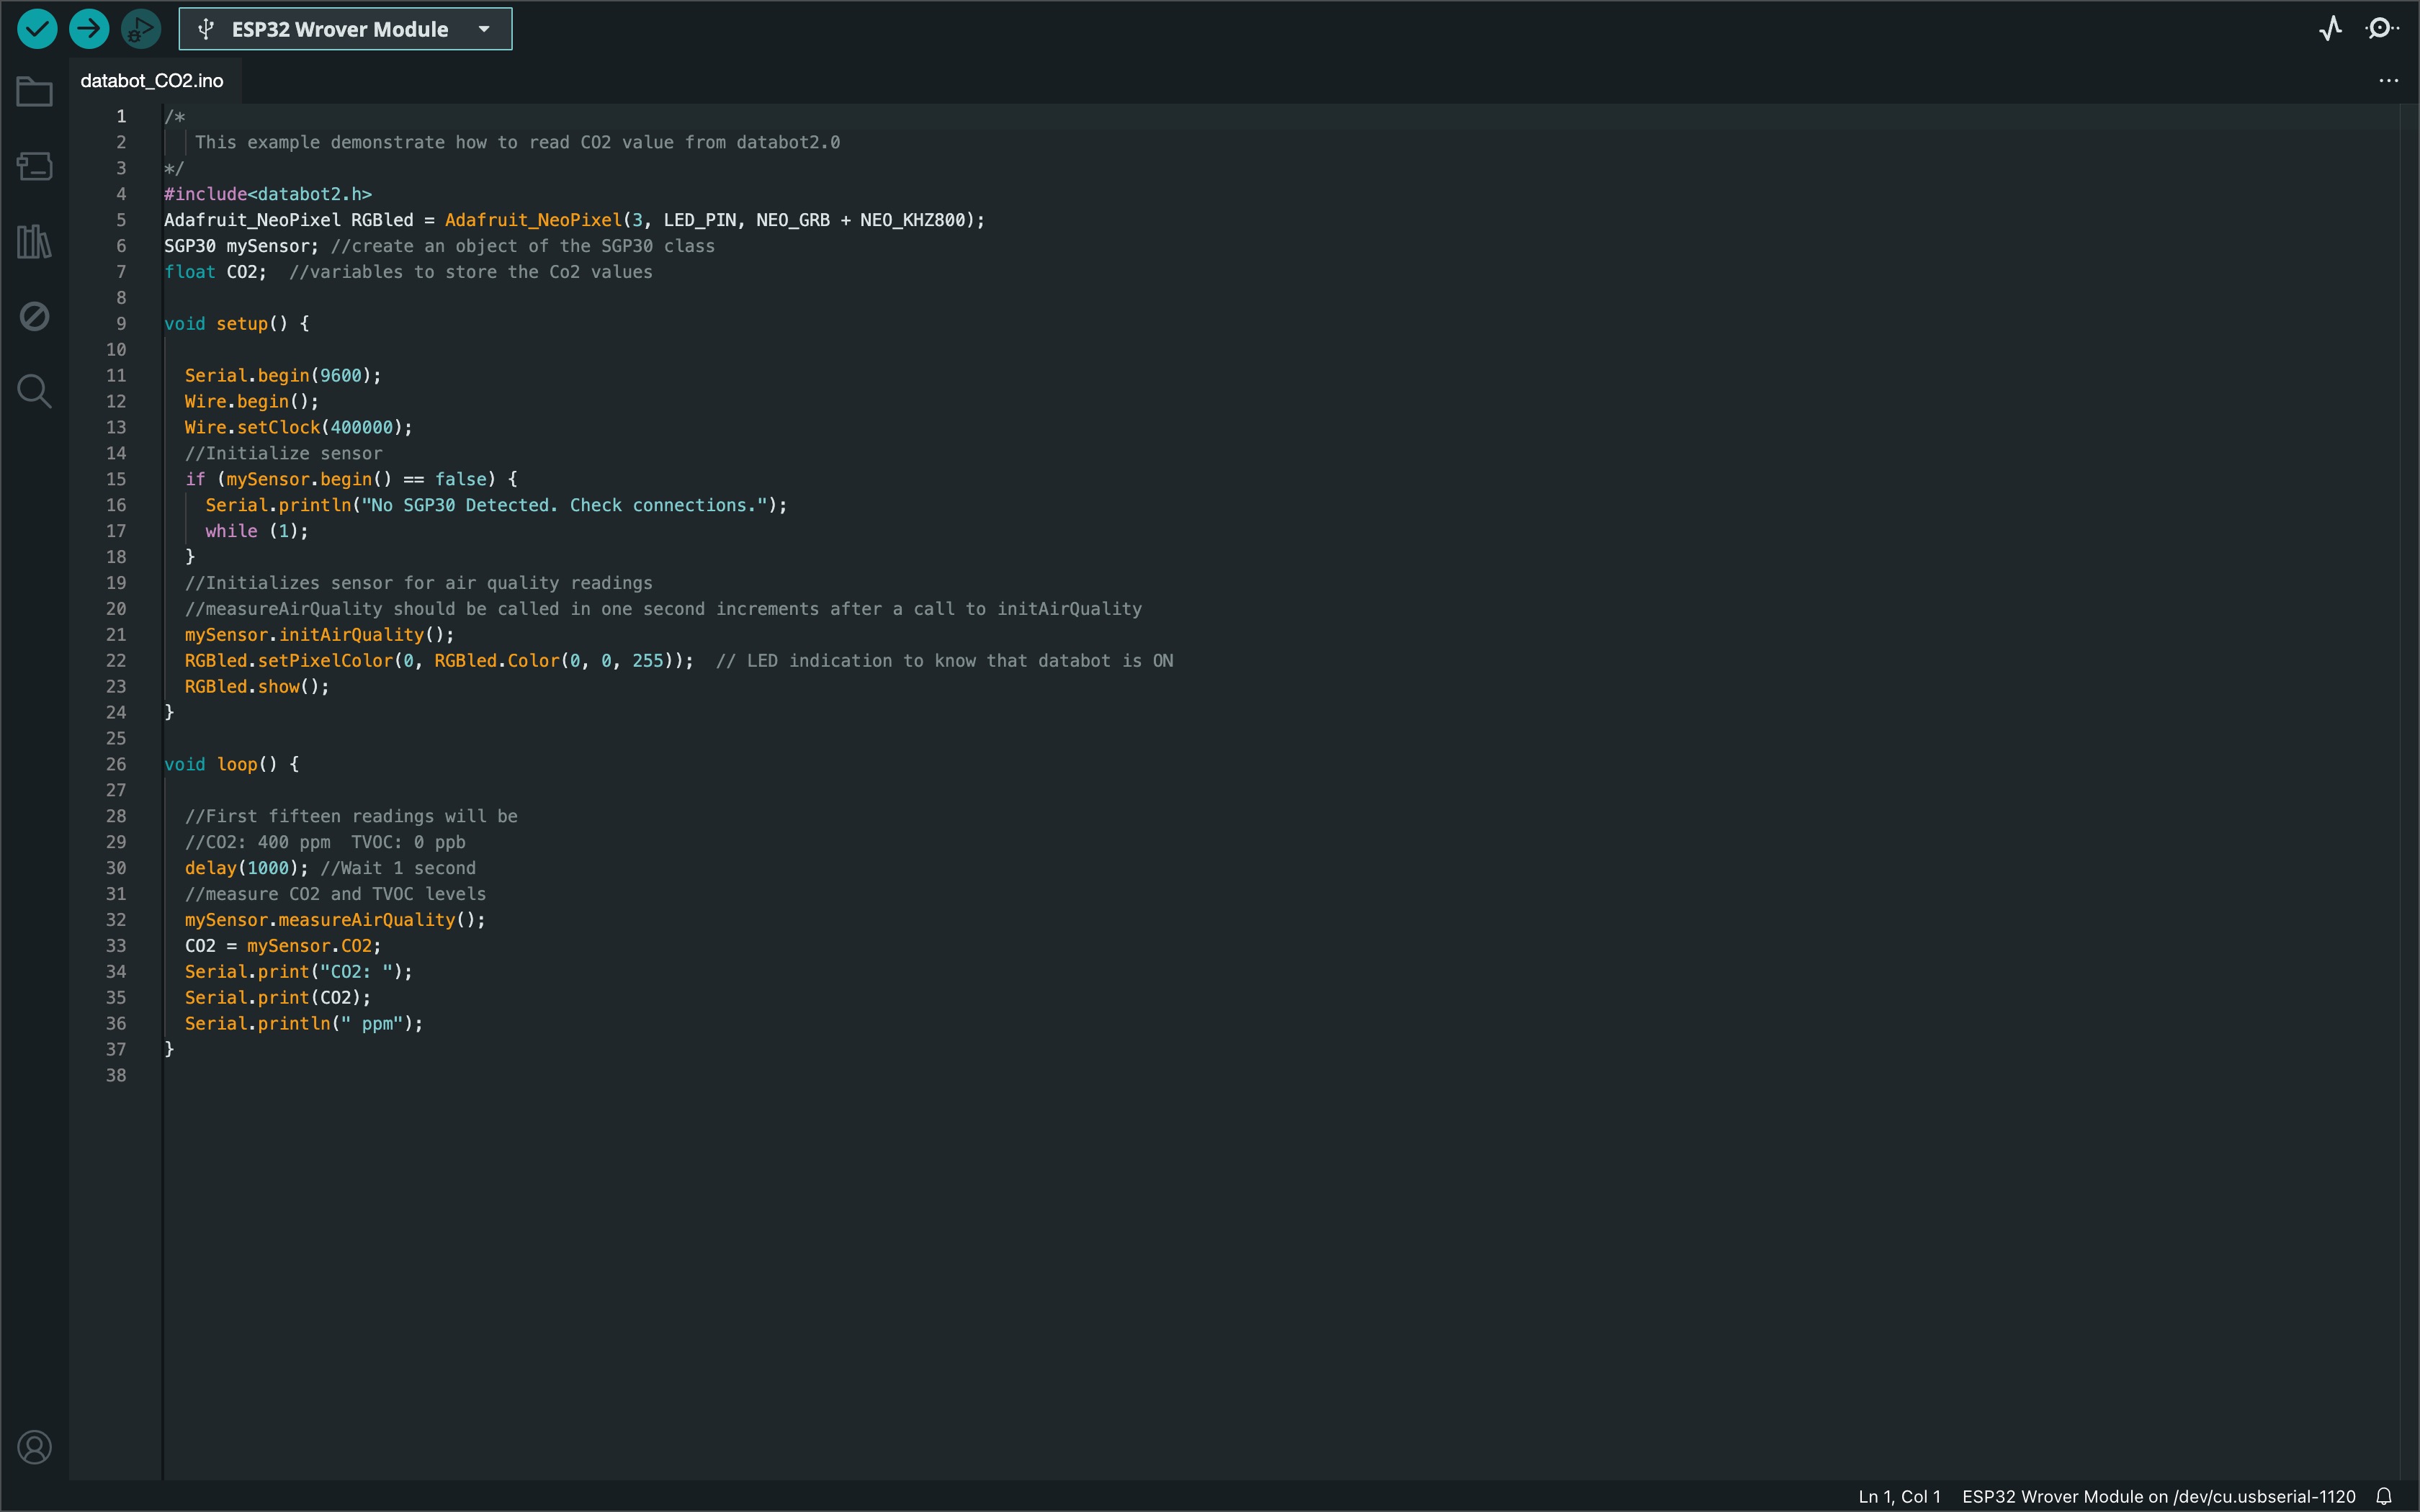Open the Serial Plotter
2420x1512 pixels.
pos(2330,29)
